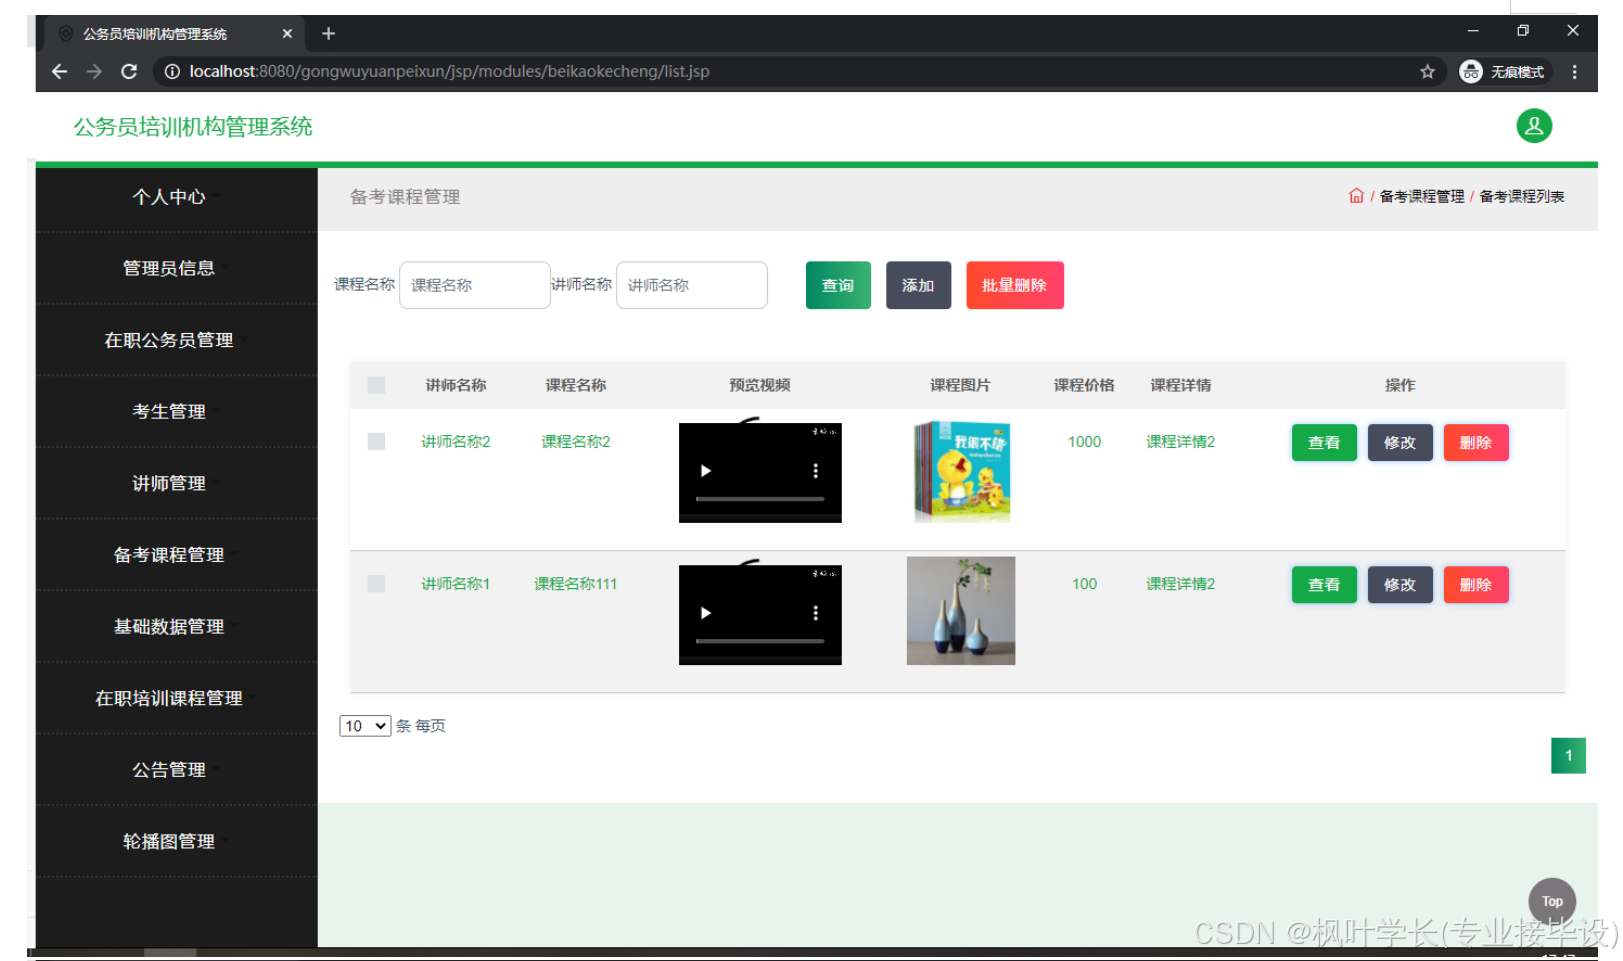Click the 预览视频 column header
Screen dimensions: 1623x961
760,385
